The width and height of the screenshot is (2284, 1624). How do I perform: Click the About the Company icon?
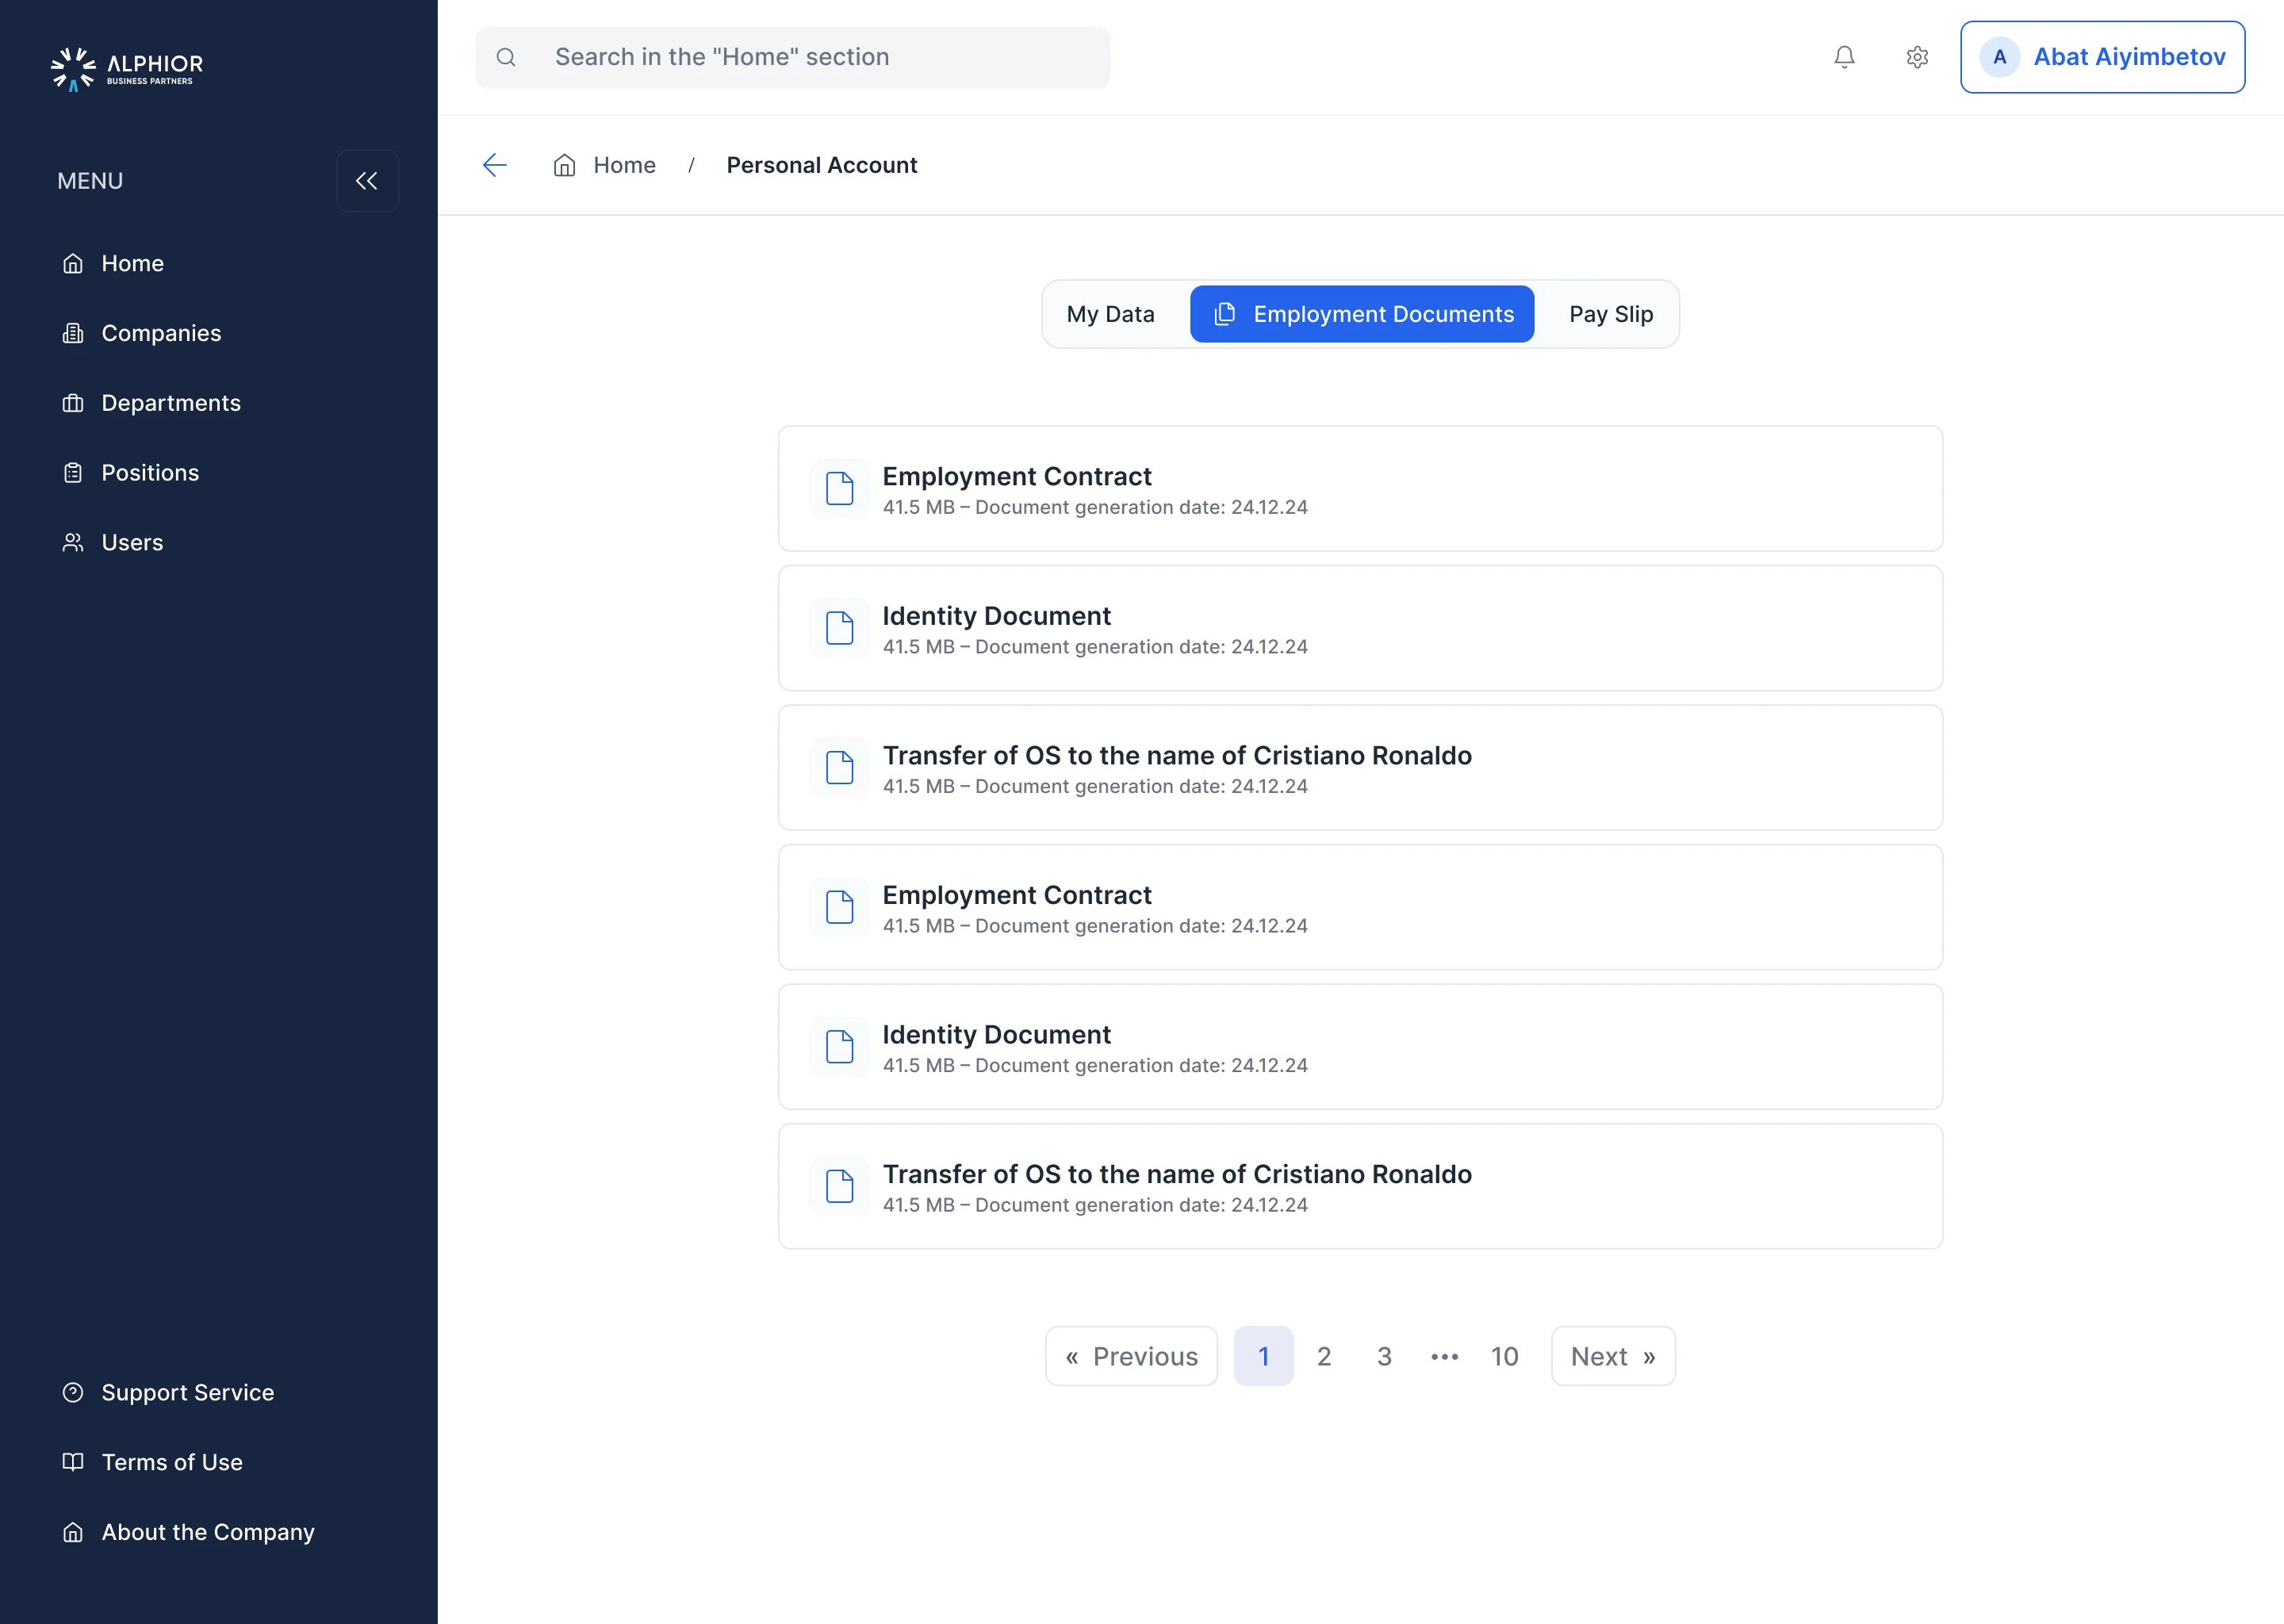73,1532
